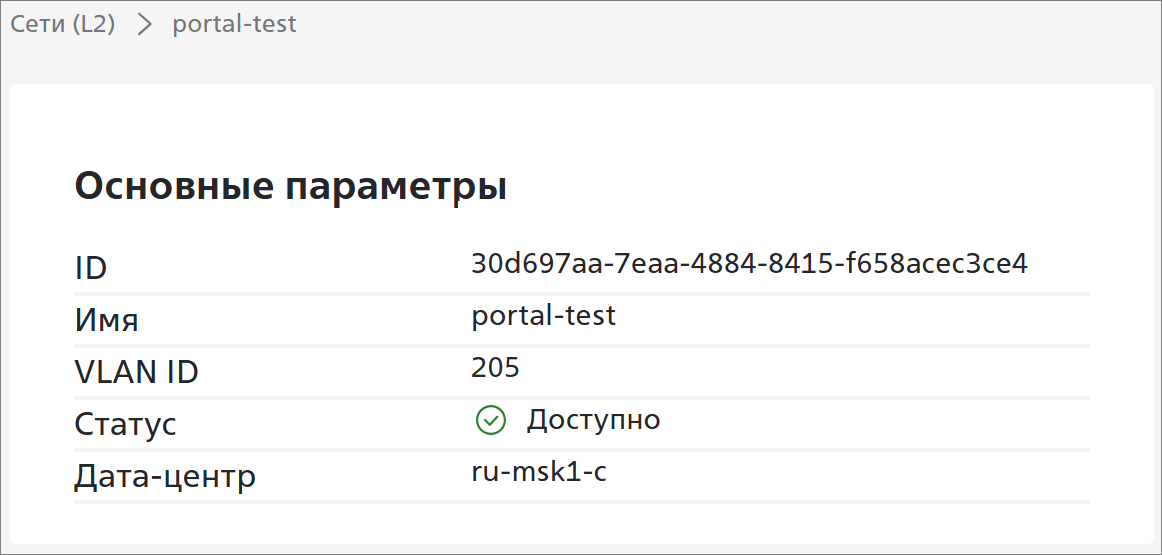Click the Доступно status text

[x=593, y=420]
